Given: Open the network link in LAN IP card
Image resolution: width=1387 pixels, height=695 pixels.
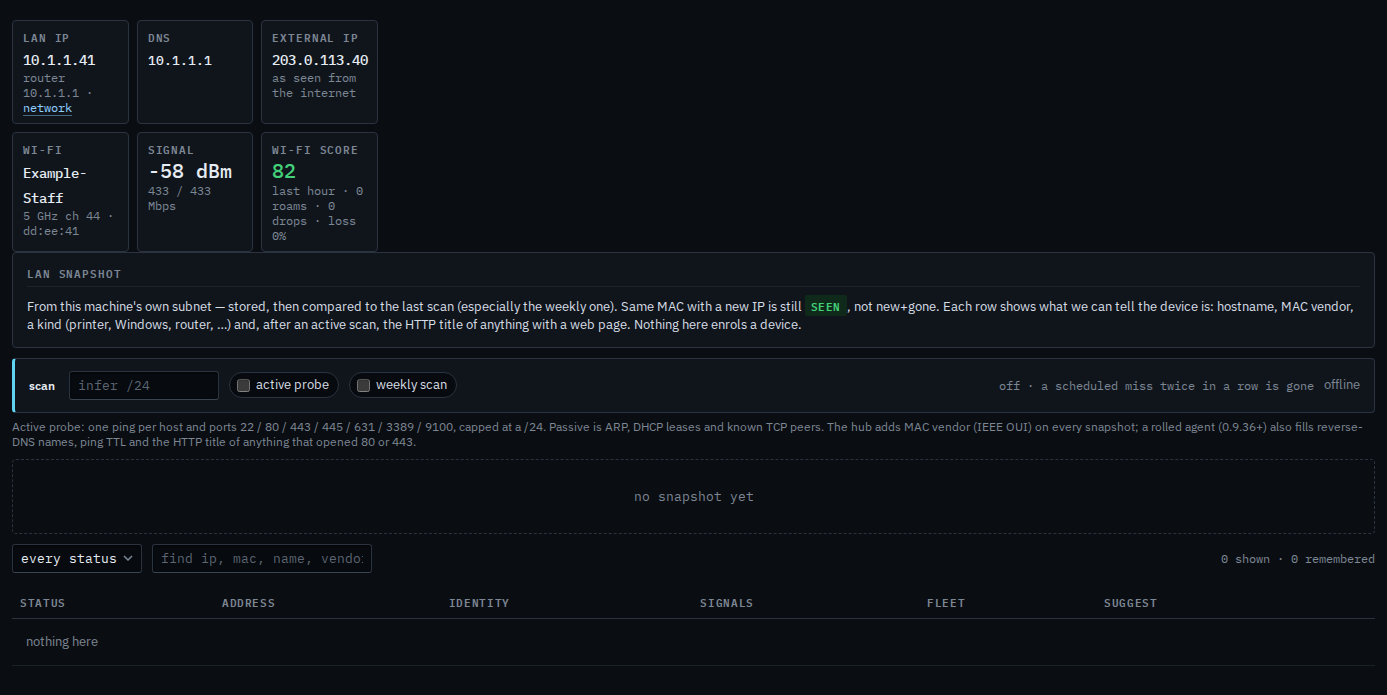Looking at the screenshot, I should click(47, 108).
